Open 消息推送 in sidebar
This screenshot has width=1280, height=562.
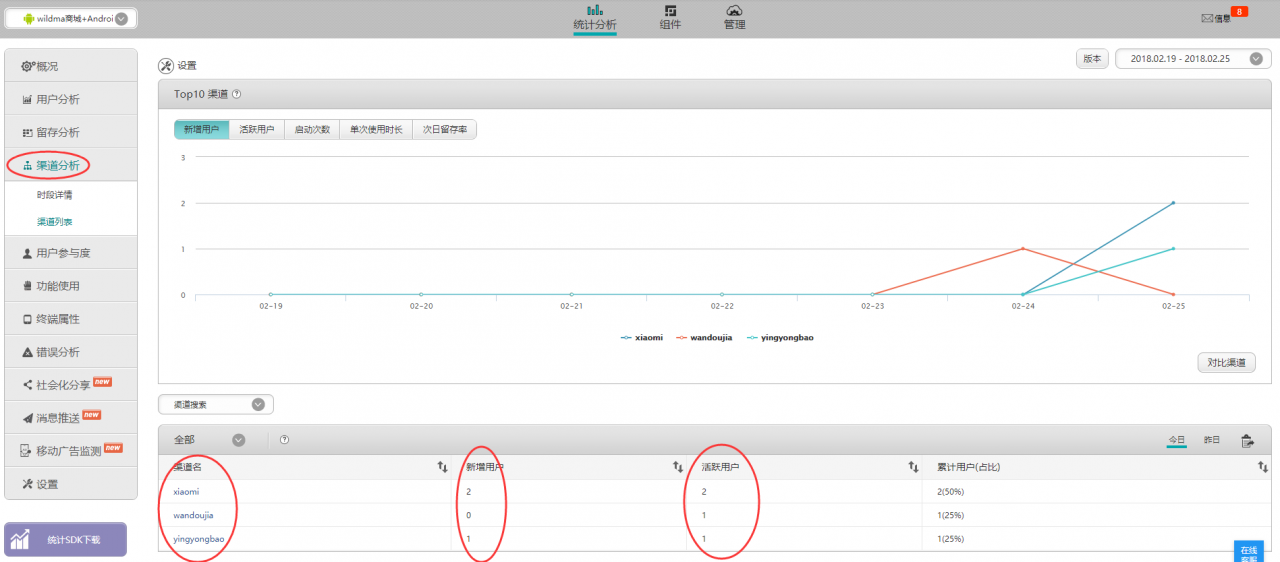71,418
